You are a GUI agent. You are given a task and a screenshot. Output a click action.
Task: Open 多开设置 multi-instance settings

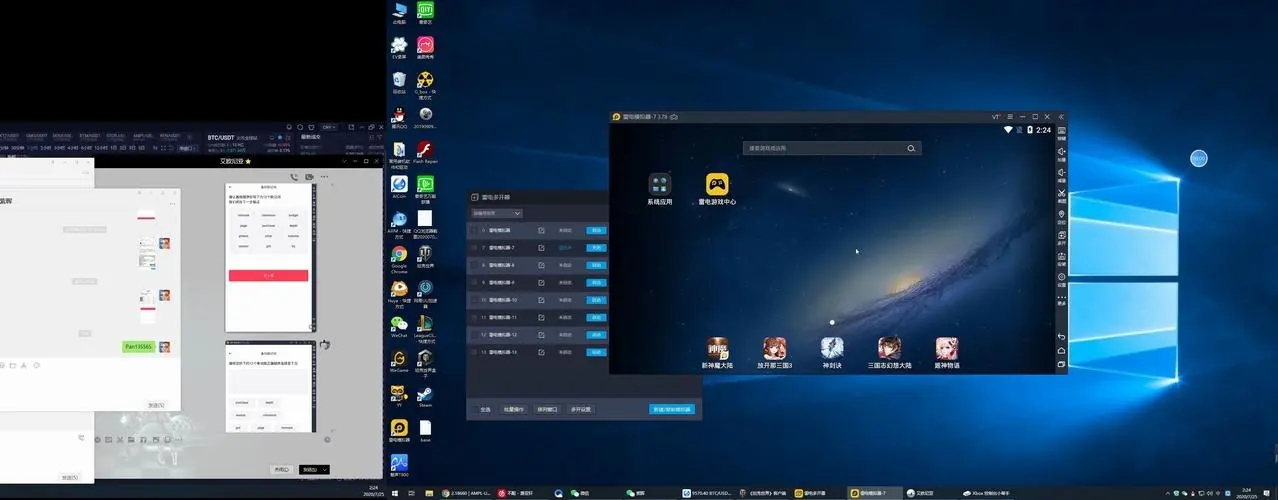[x=580, y=409]
